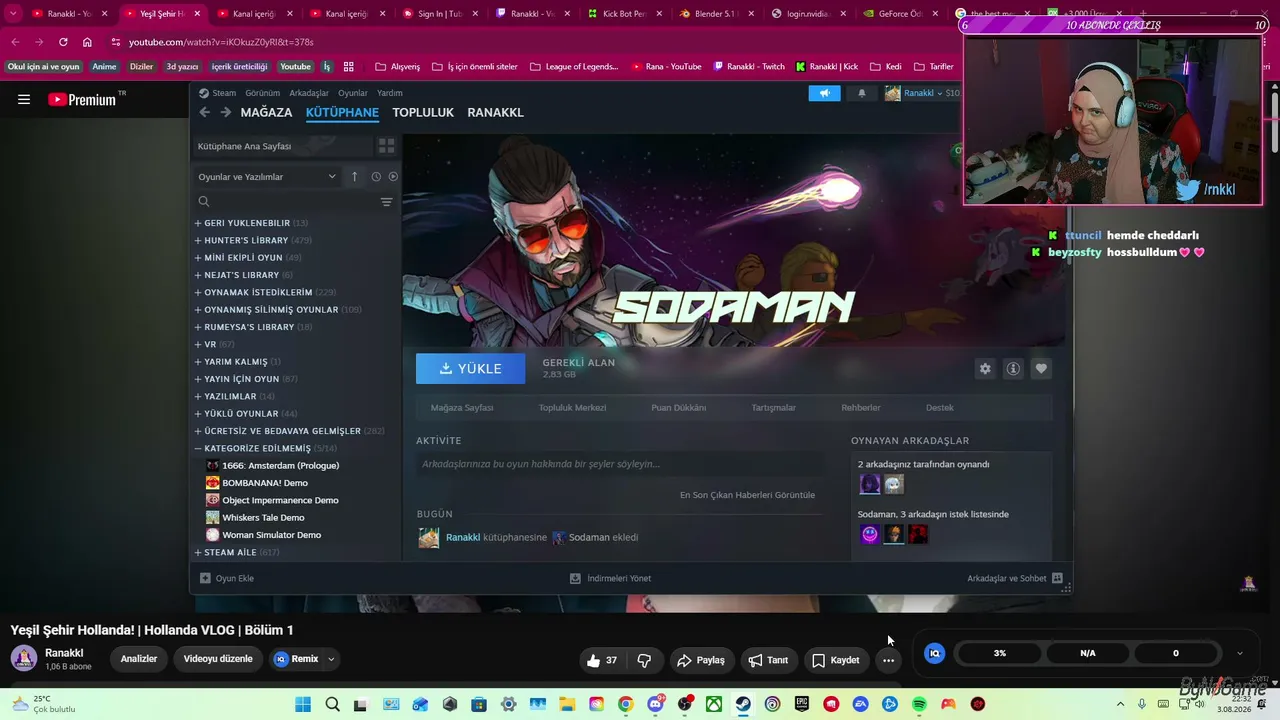This screenshot has height=720, width=1280.
Task: Reload the browser page
Action: [63, 42]
